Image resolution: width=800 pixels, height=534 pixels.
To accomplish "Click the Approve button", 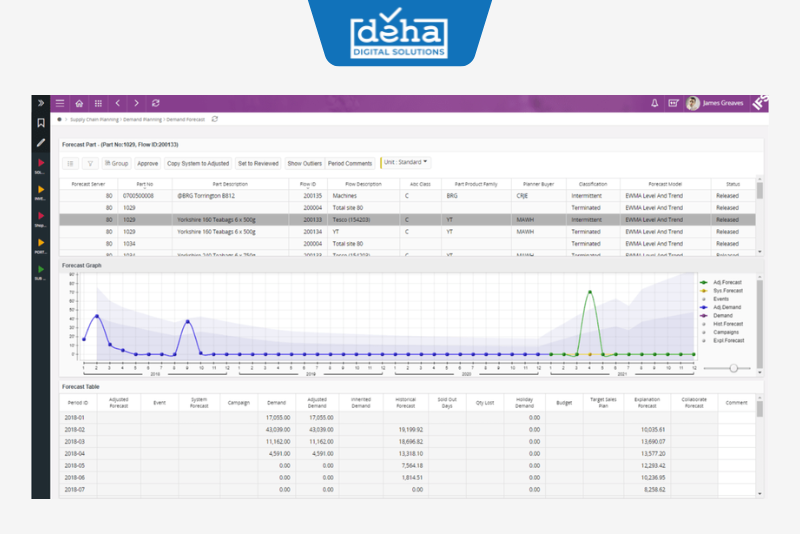I will 147,163.
